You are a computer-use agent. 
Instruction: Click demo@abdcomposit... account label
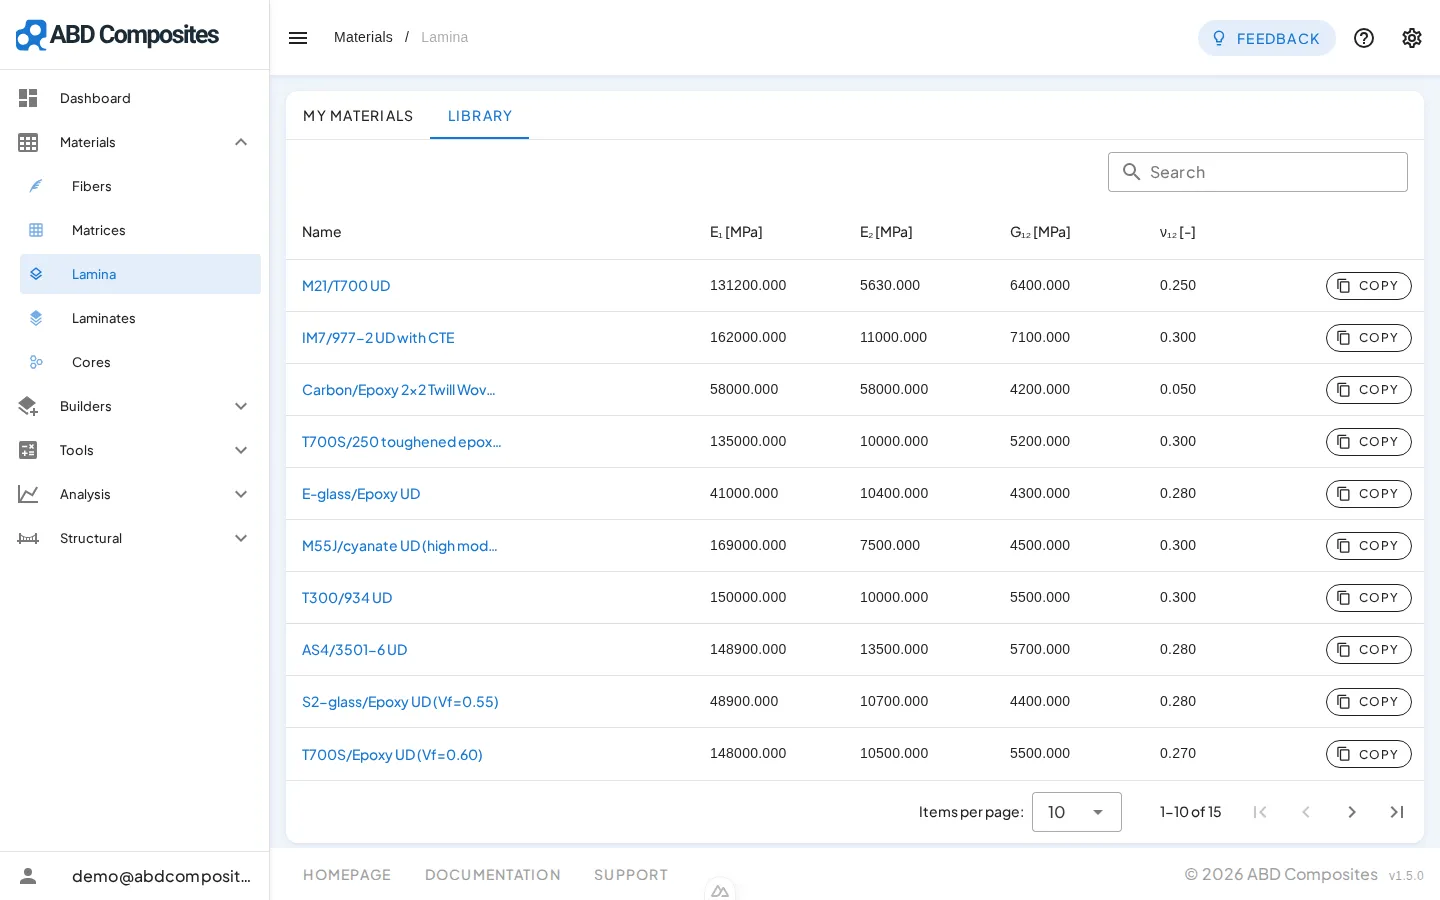click(x=161, y=876)
